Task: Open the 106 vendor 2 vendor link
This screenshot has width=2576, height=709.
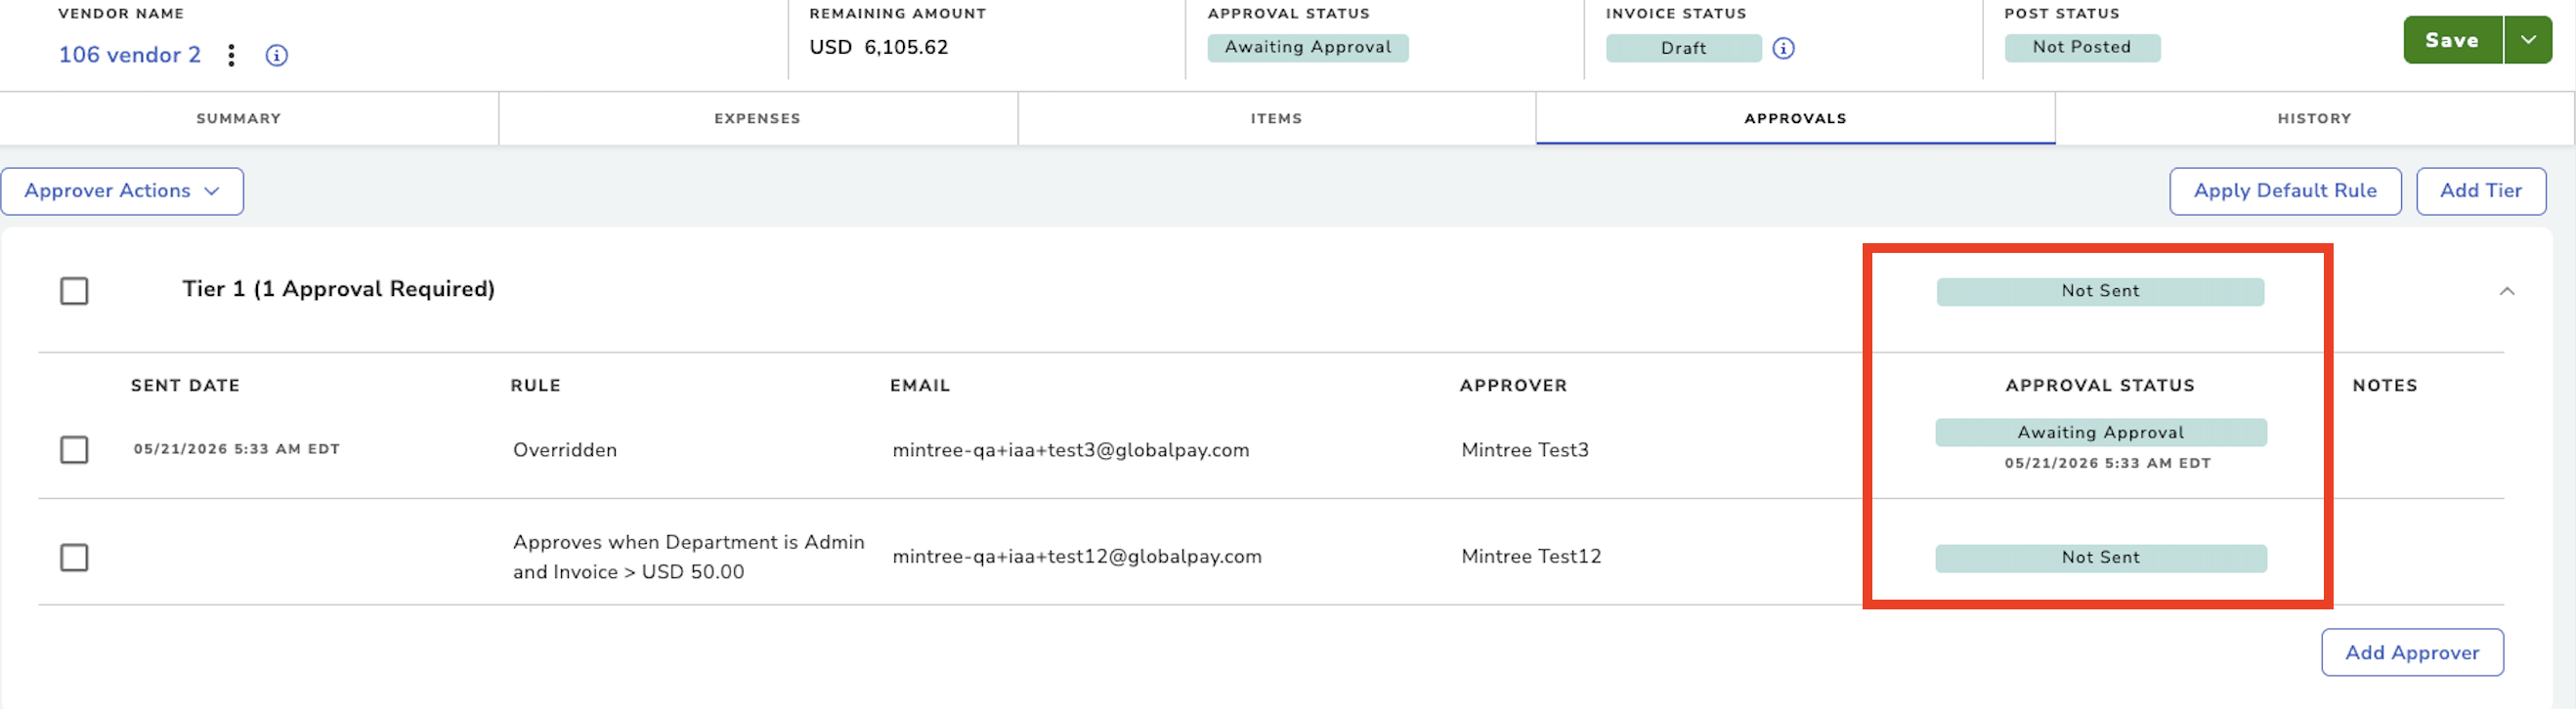Action: (x=130, y=55)
